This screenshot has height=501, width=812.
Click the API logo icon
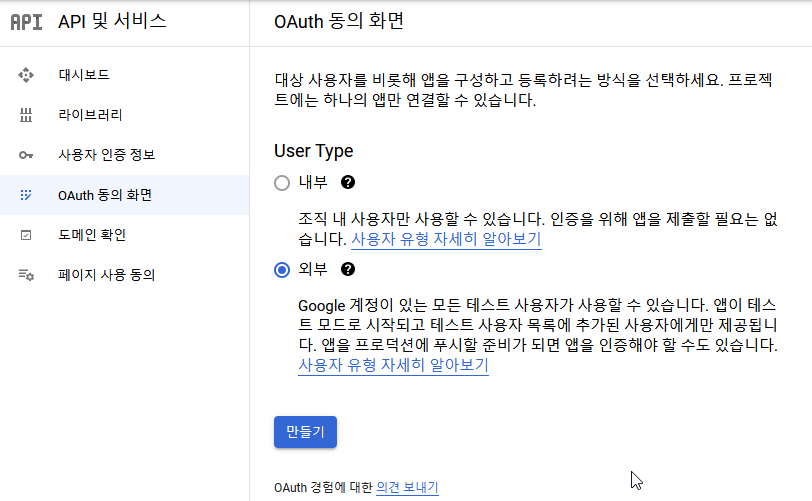[26, 22]
